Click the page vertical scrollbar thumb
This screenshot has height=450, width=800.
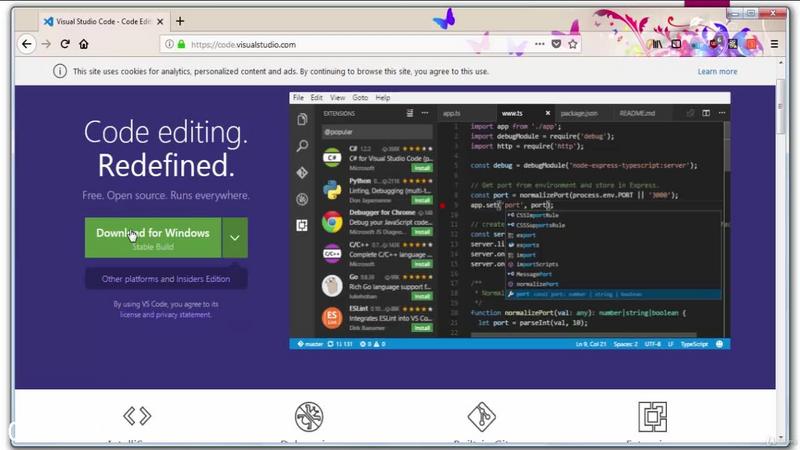(780, 108)
